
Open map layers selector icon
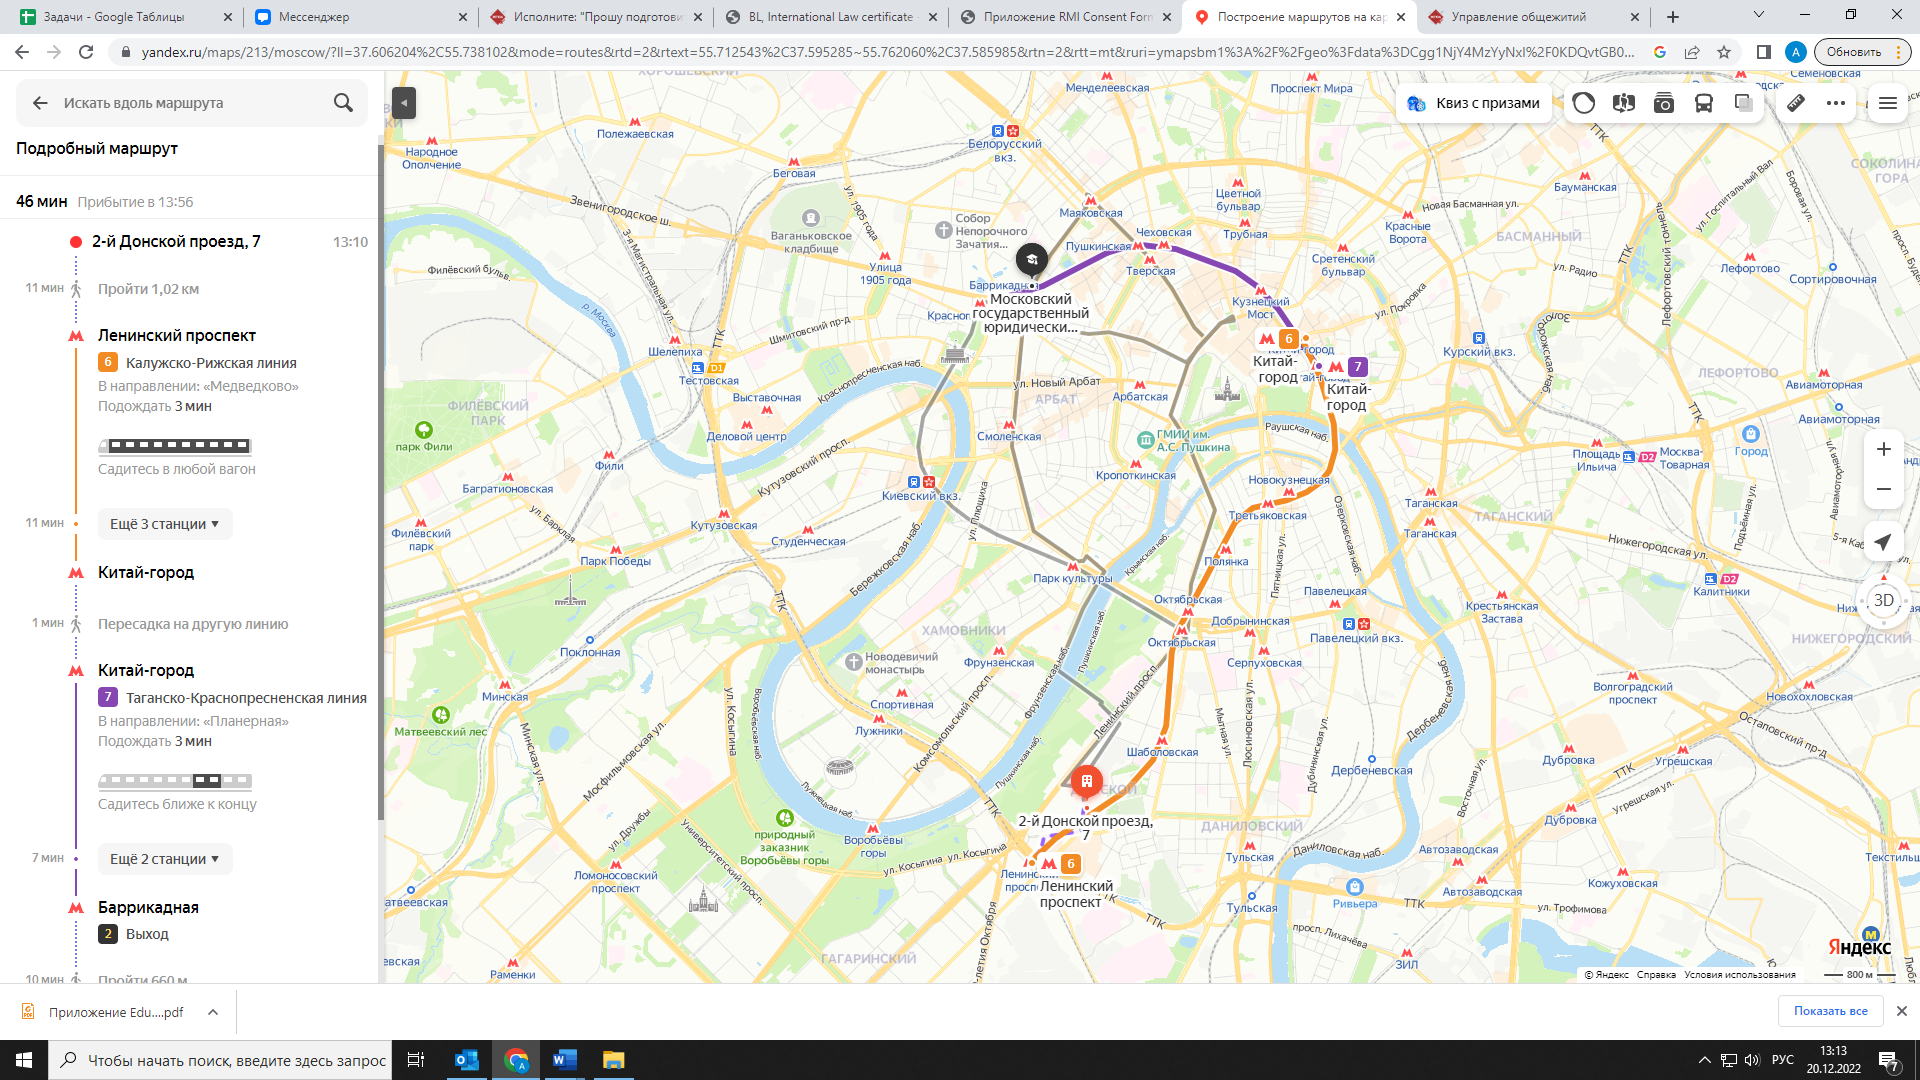pyautogui.click(x=1744, y=103)
